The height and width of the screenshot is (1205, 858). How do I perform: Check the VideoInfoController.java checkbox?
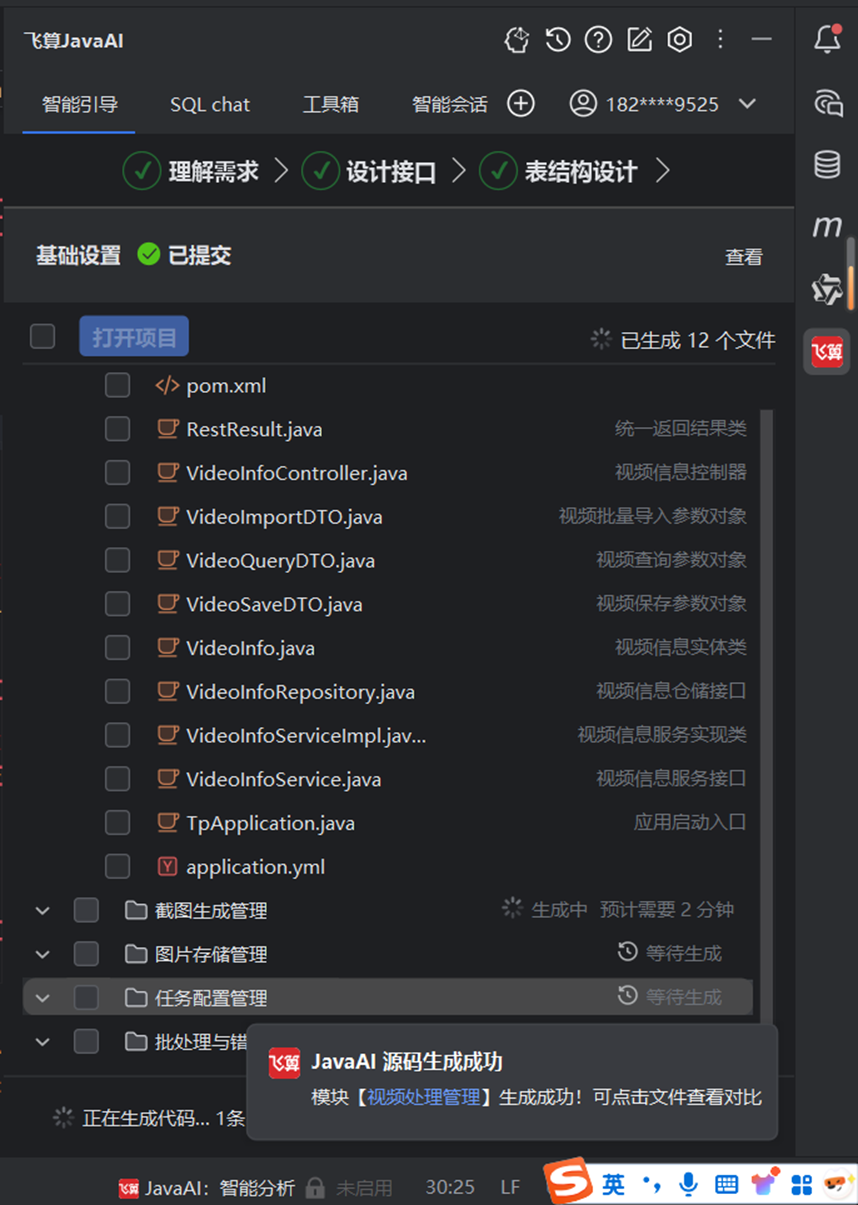[117, 473]
